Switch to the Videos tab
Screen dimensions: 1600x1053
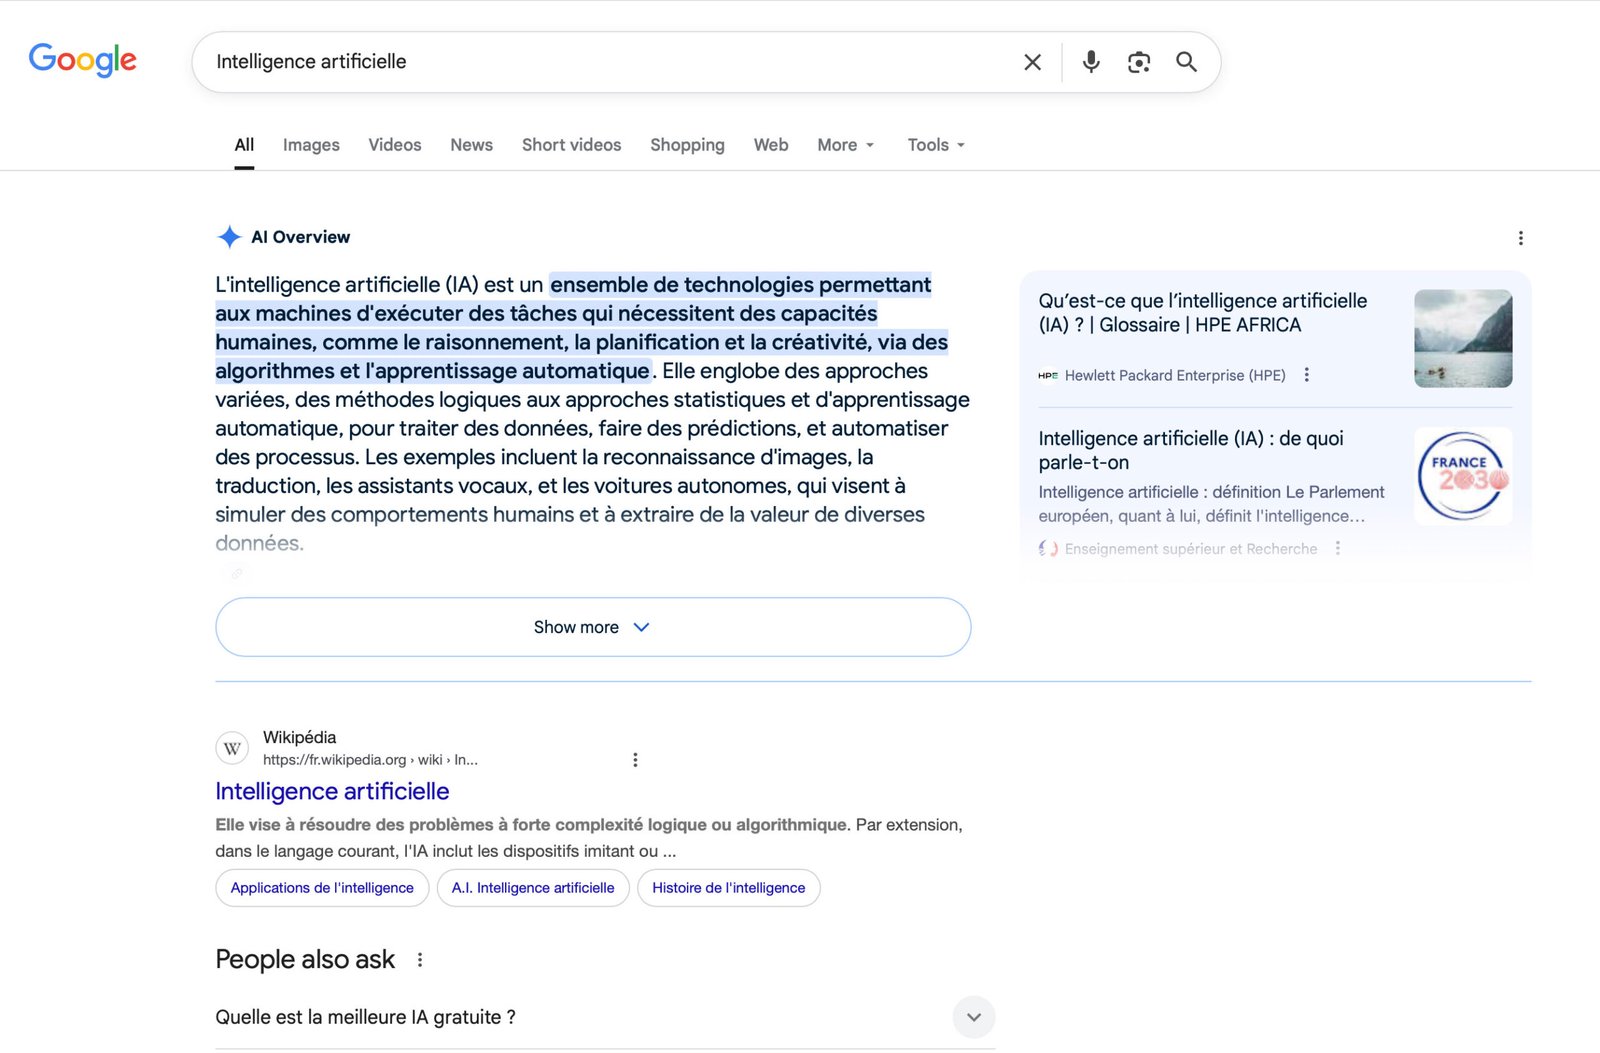pos(395,145)
